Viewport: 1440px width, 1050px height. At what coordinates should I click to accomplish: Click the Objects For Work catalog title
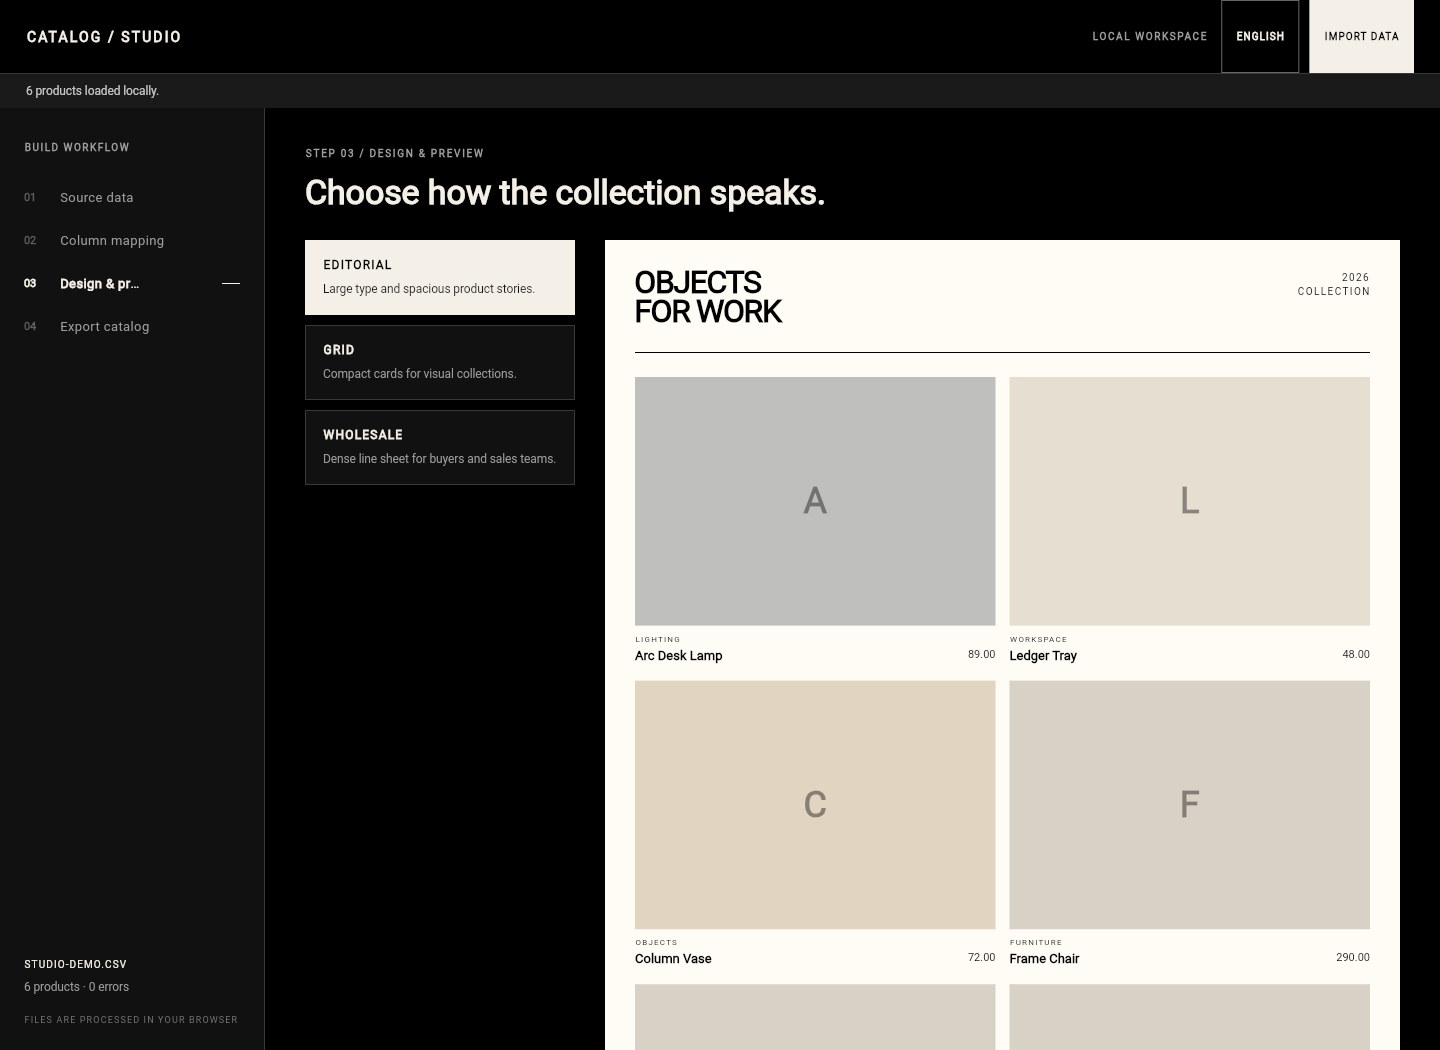tap(708, 297)
